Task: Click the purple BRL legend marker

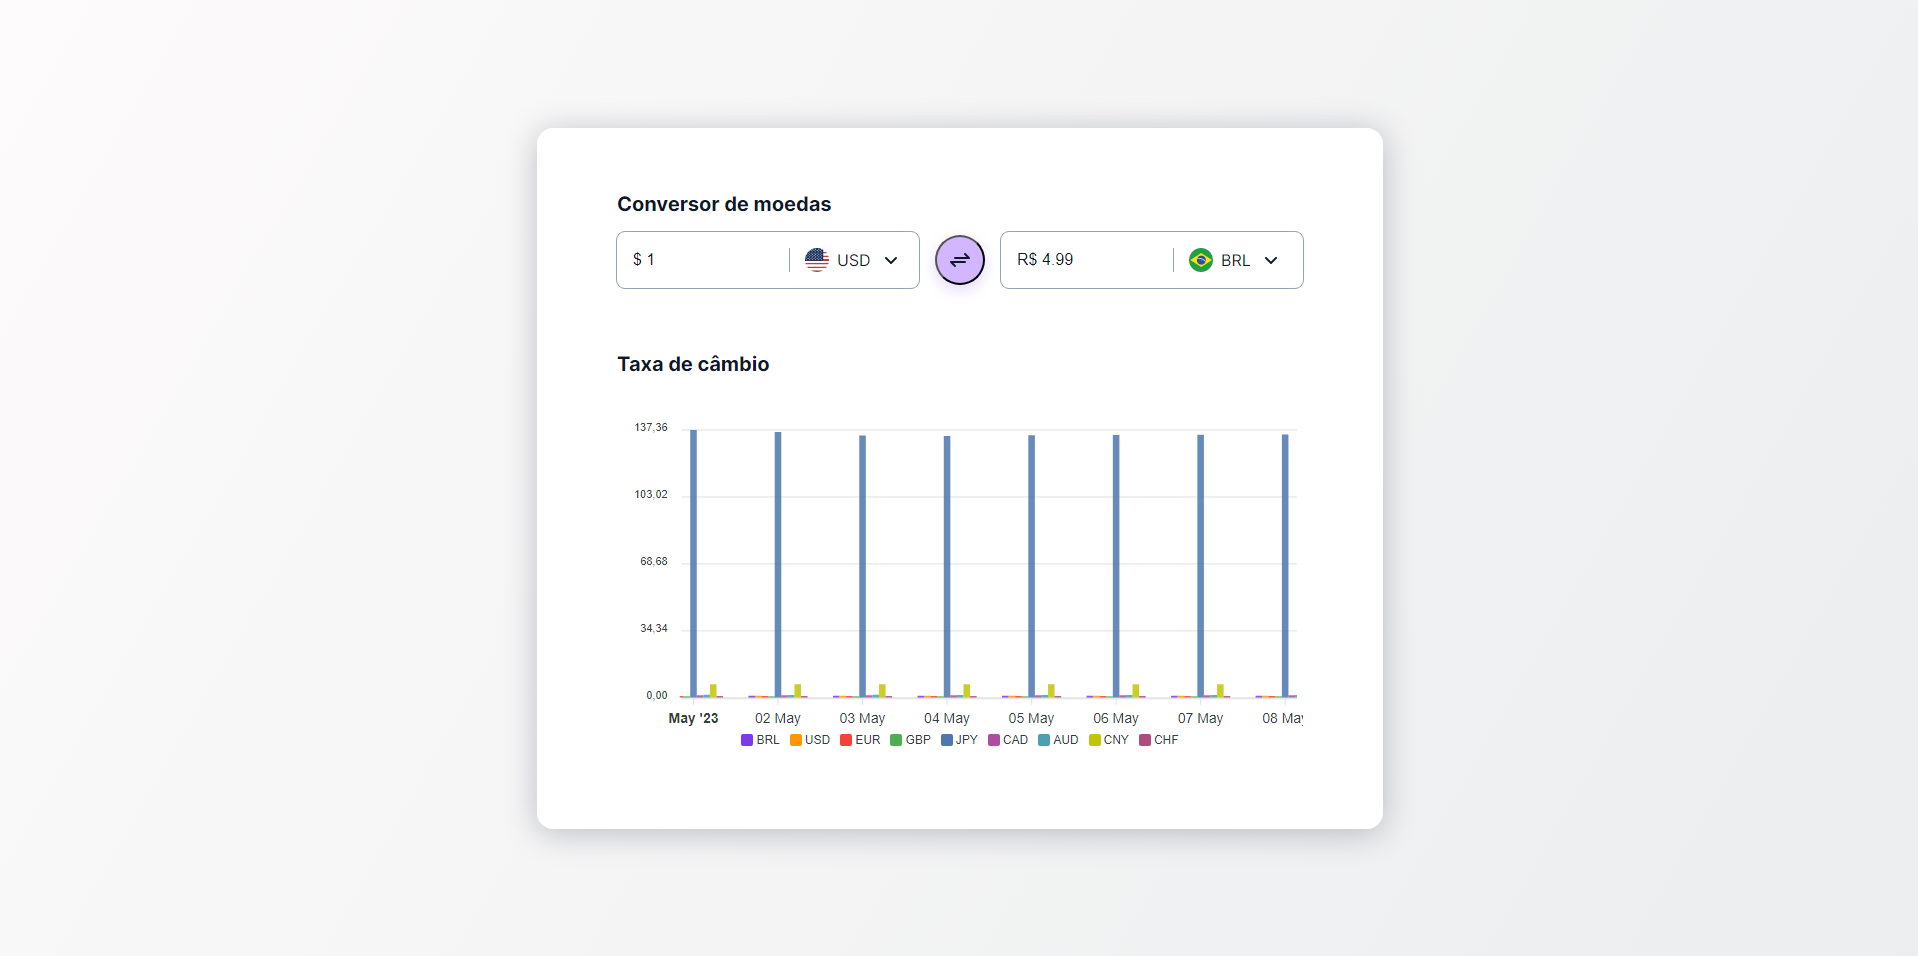Action: 747,740
